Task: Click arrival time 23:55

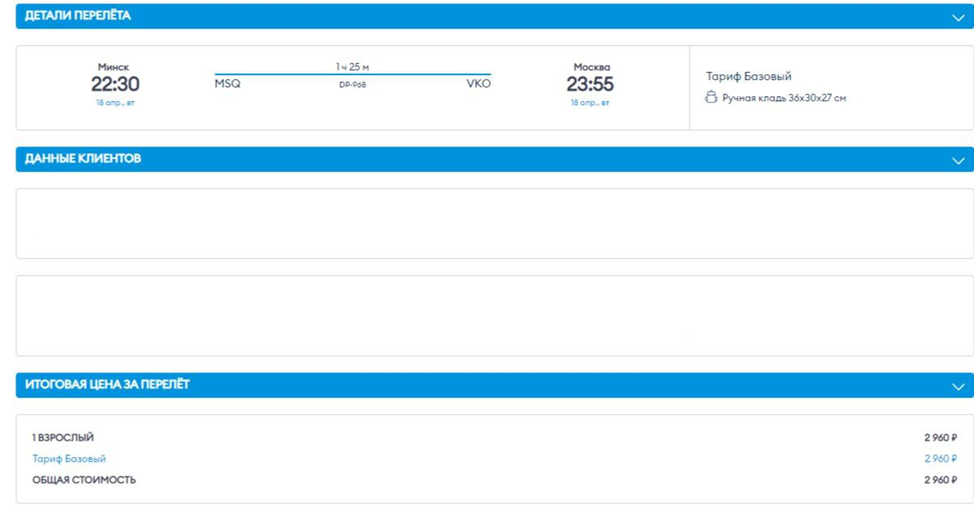Action: pos(590,84)
